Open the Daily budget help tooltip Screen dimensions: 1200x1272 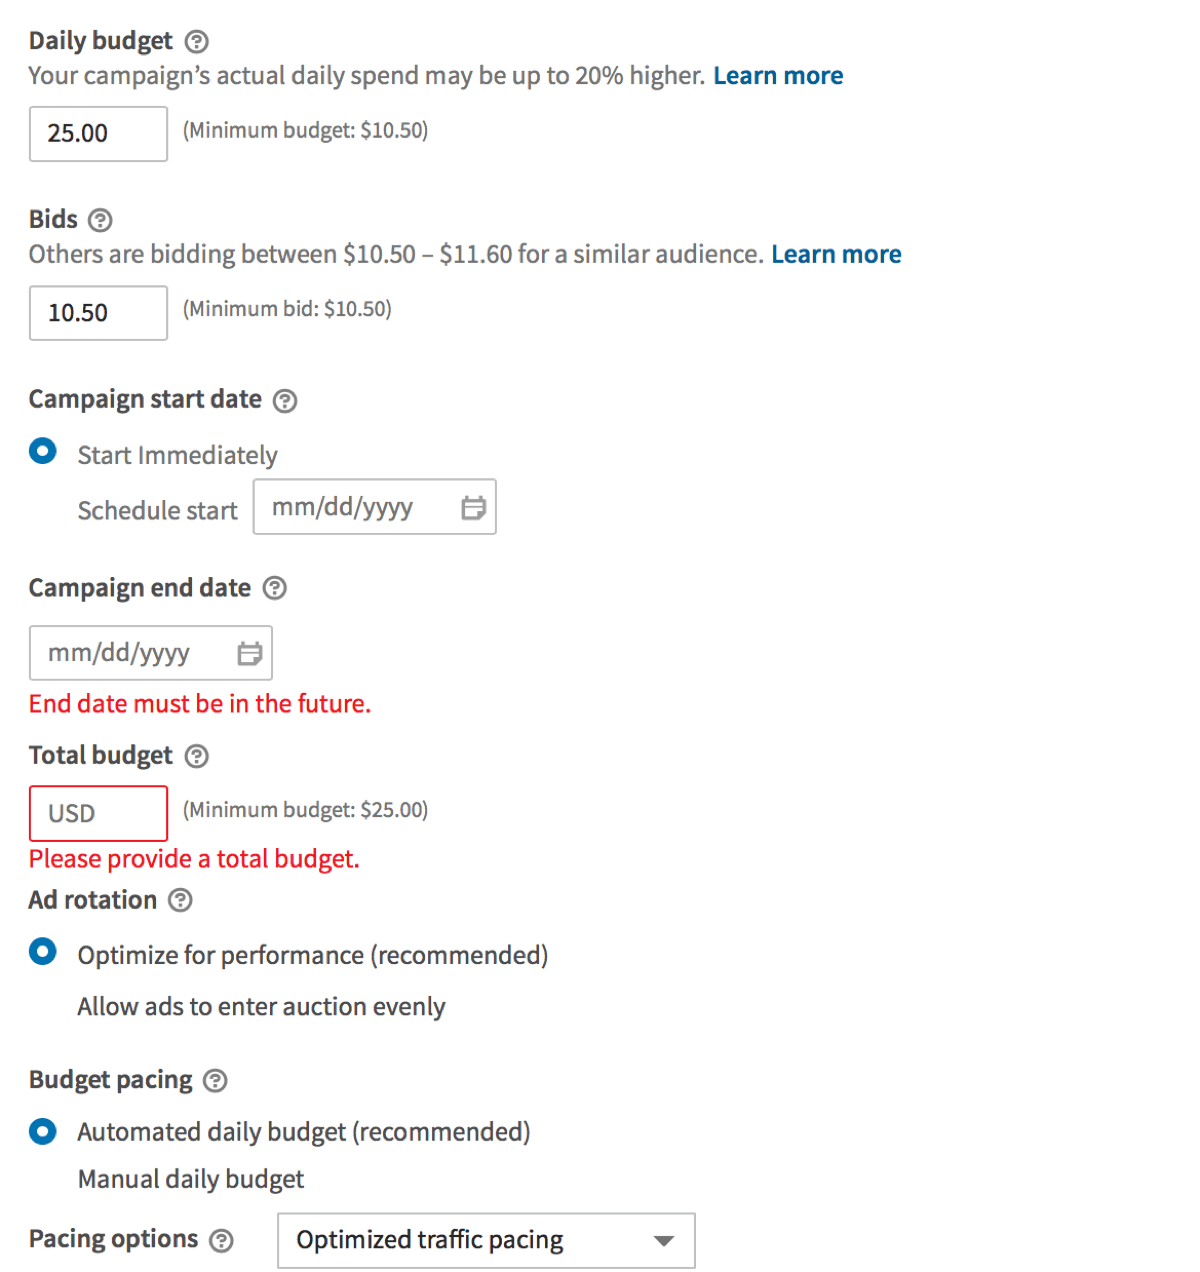point(196,41)
